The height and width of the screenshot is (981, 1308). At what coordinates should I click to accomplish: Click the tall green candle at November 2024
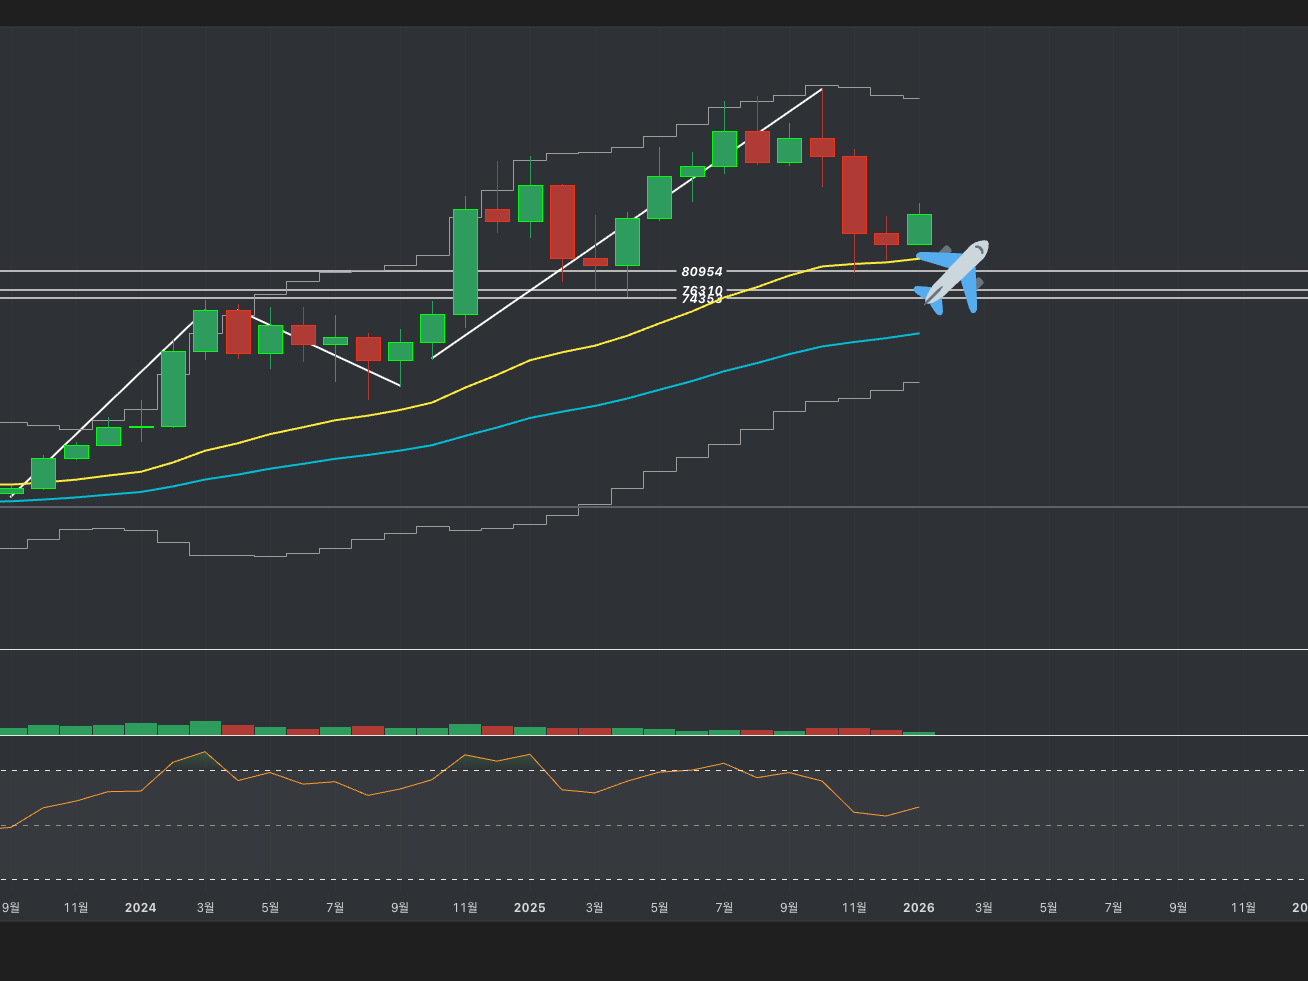[x=465, y=262]
